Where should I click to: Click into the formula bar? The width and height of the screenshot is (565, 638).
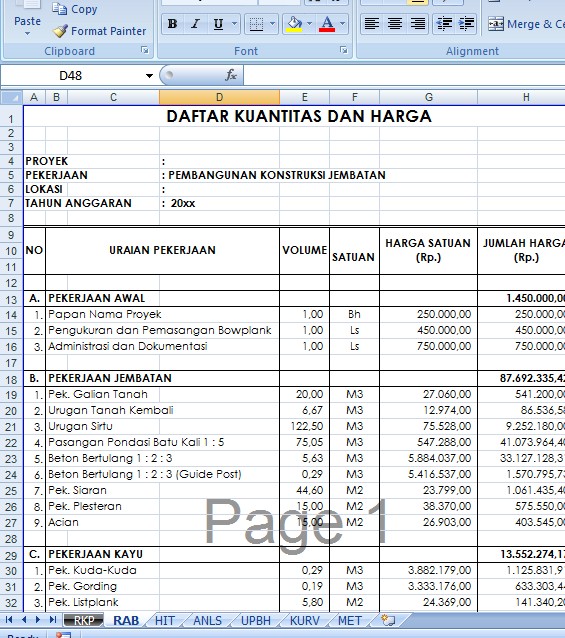coord(404,76)
